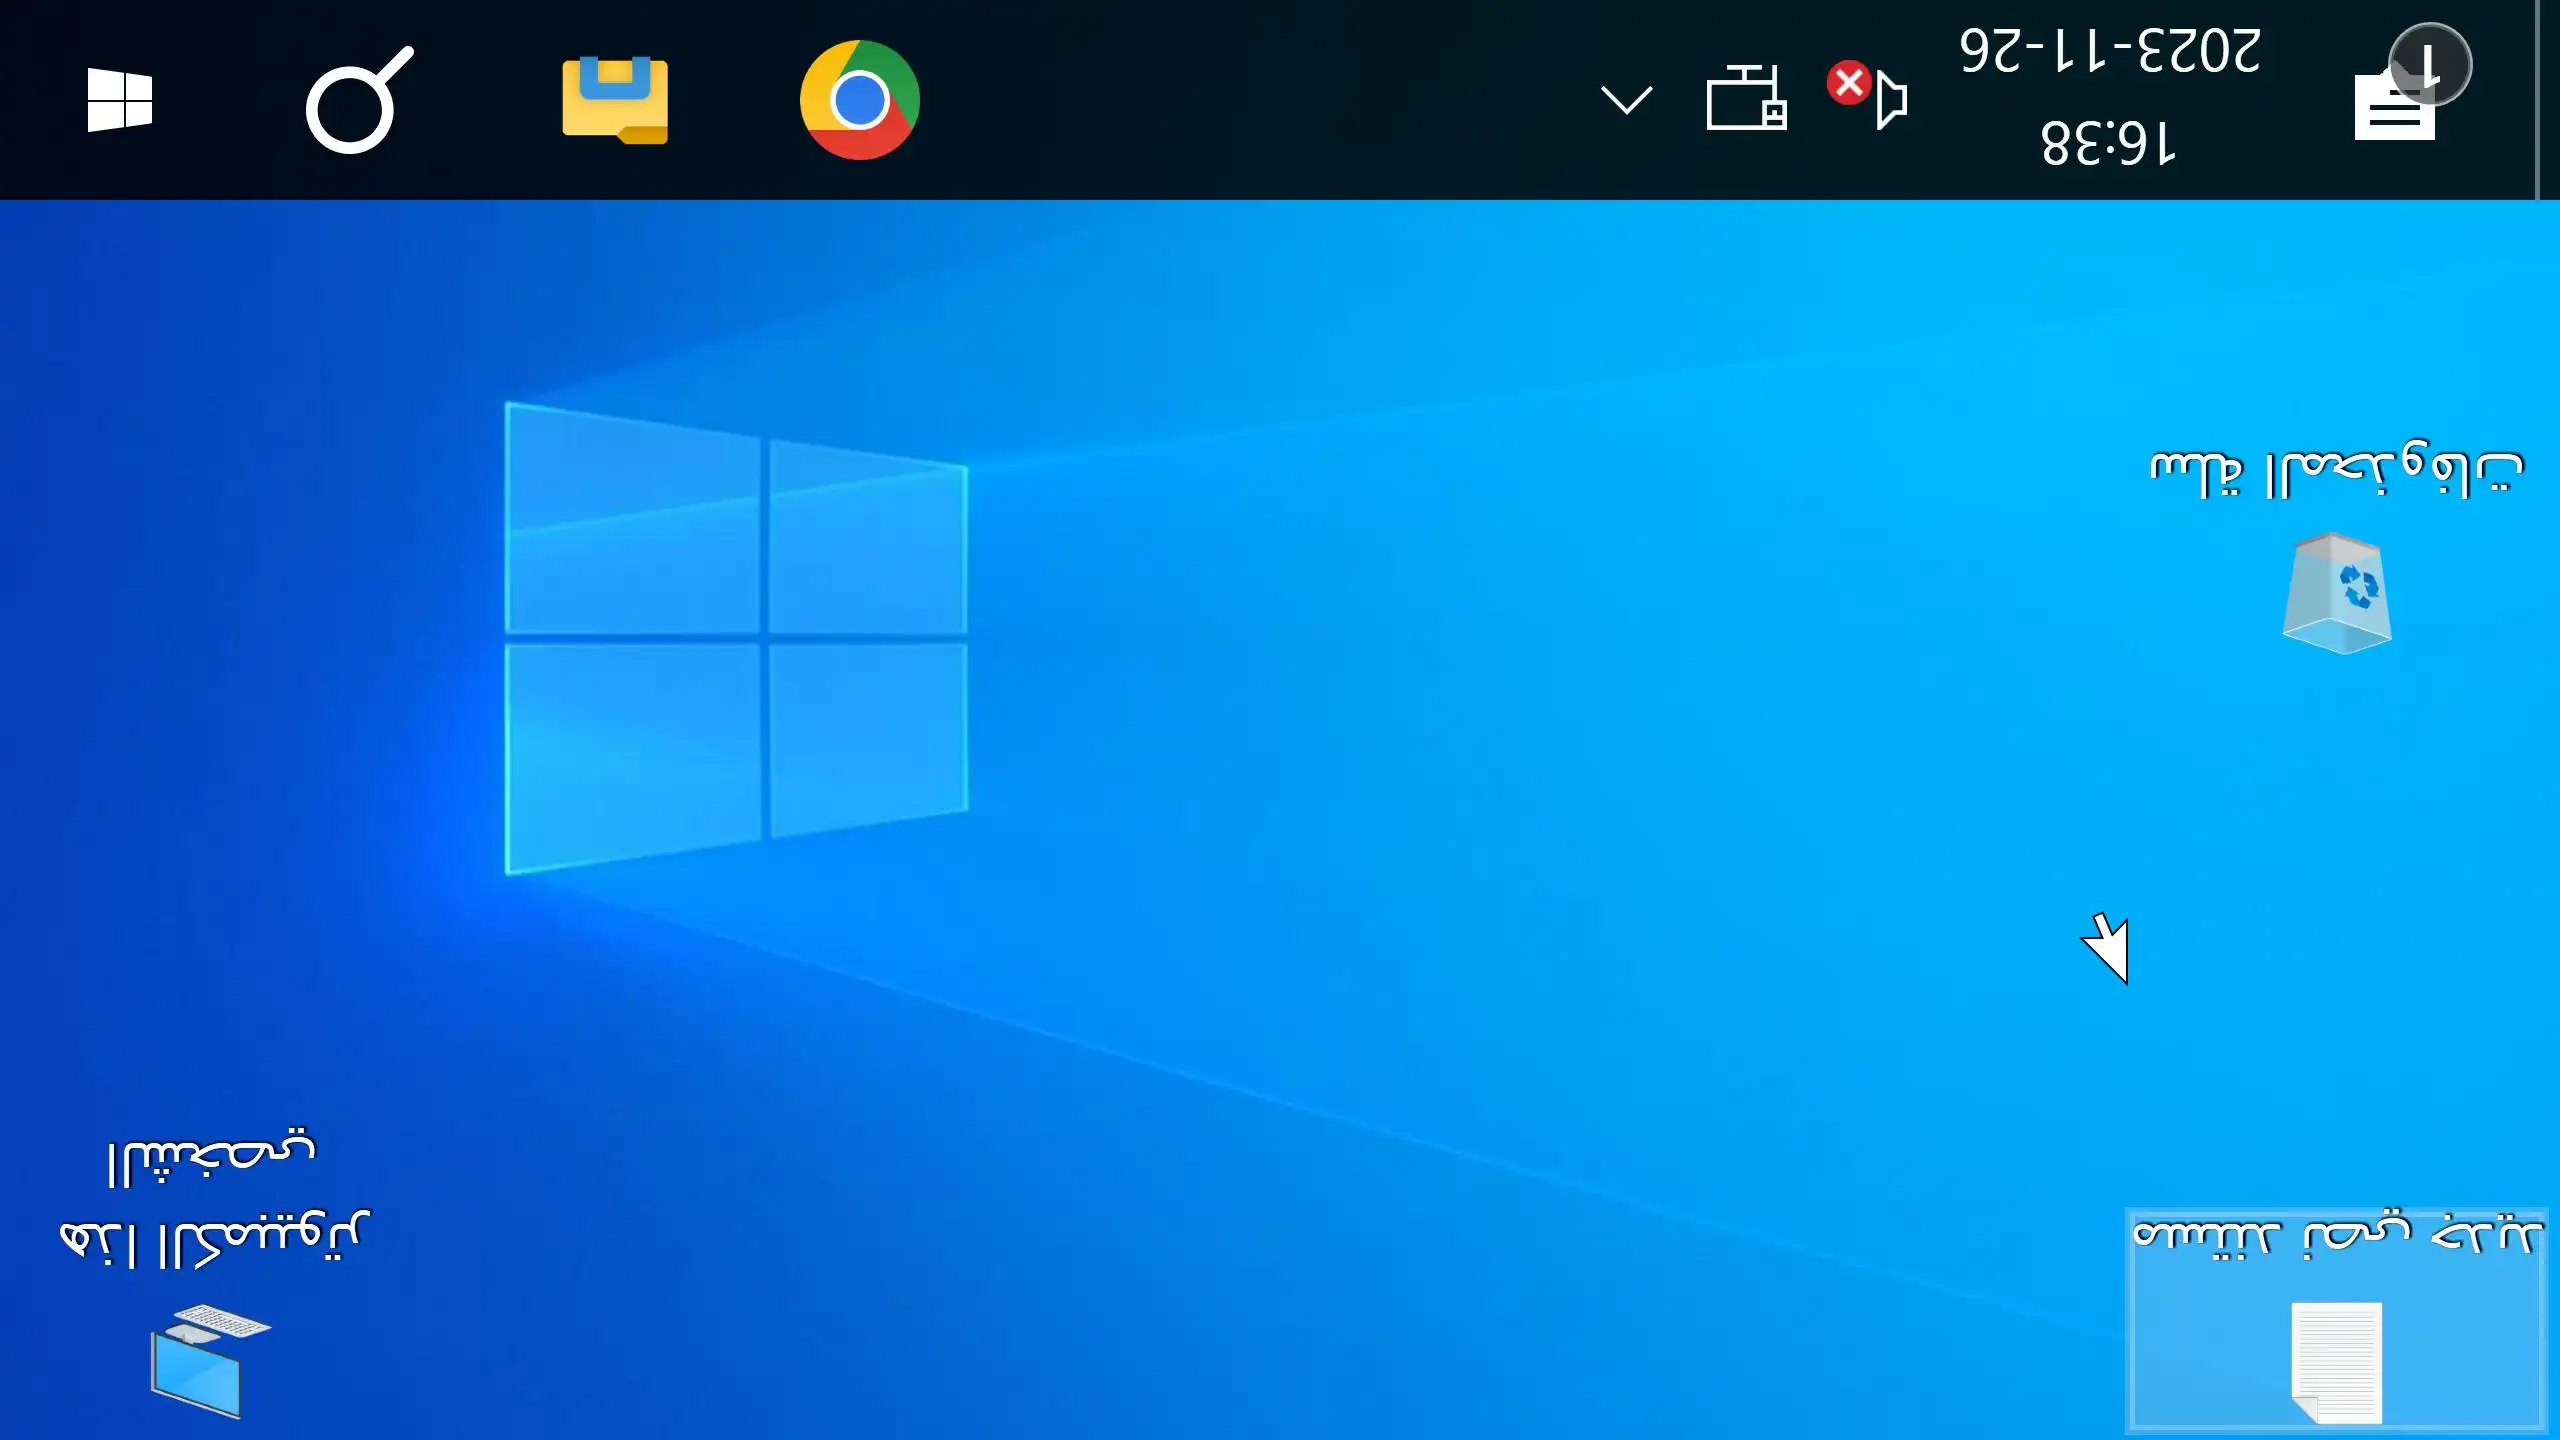Screen dimensions: 2560x1440
Task: Click the text document's Arabic name label
Action: 2336,1236
